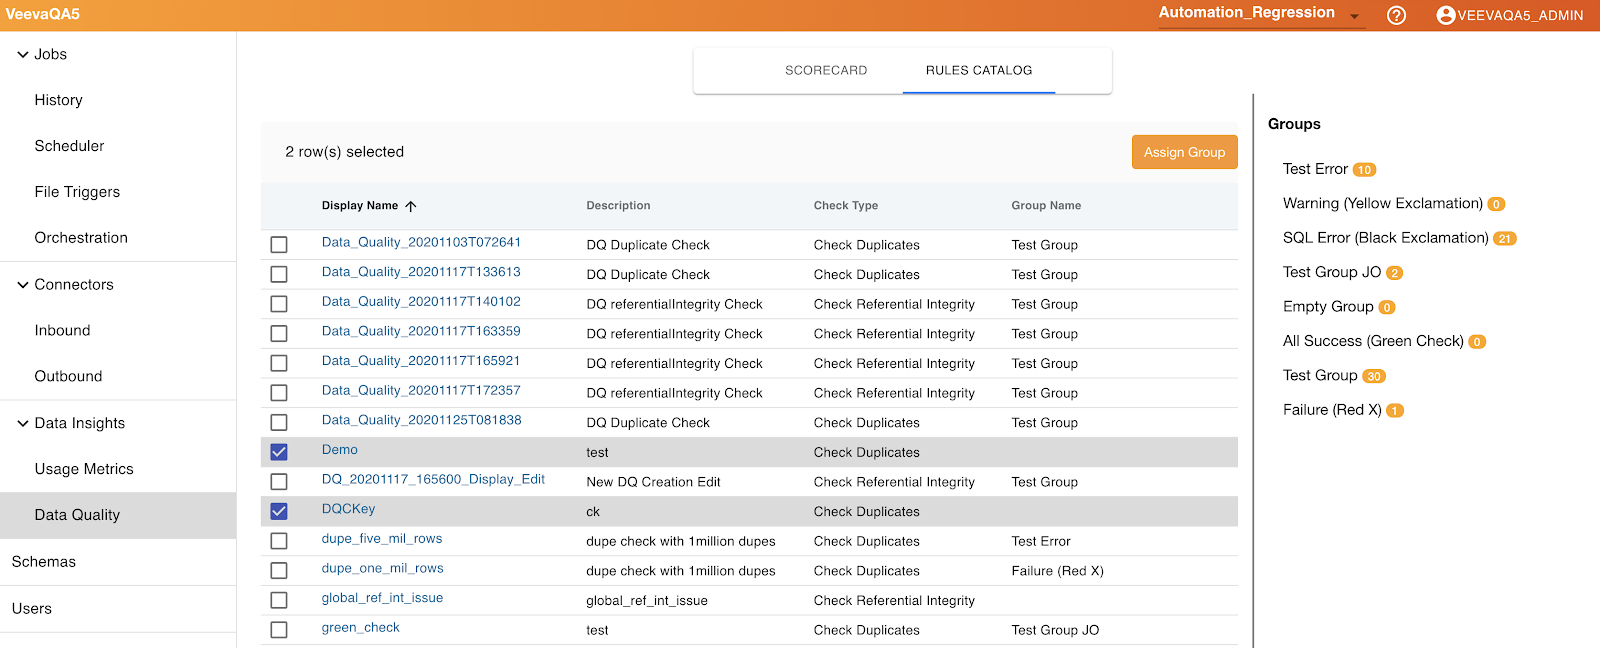Click the SQL Error group count badge
This screenshot has width=1600, height=648.
tap(1504, 239)
